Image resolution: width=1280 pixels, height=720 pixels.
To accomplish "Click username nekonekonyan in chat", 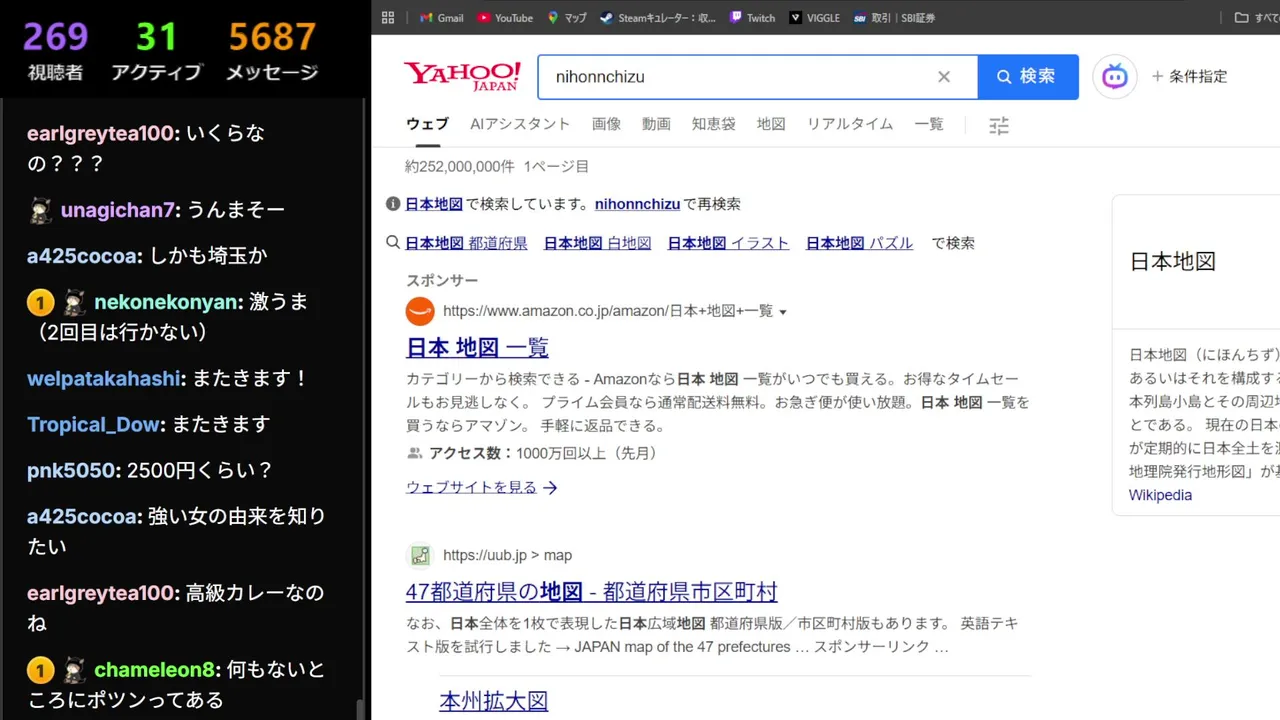I will 166,302.
